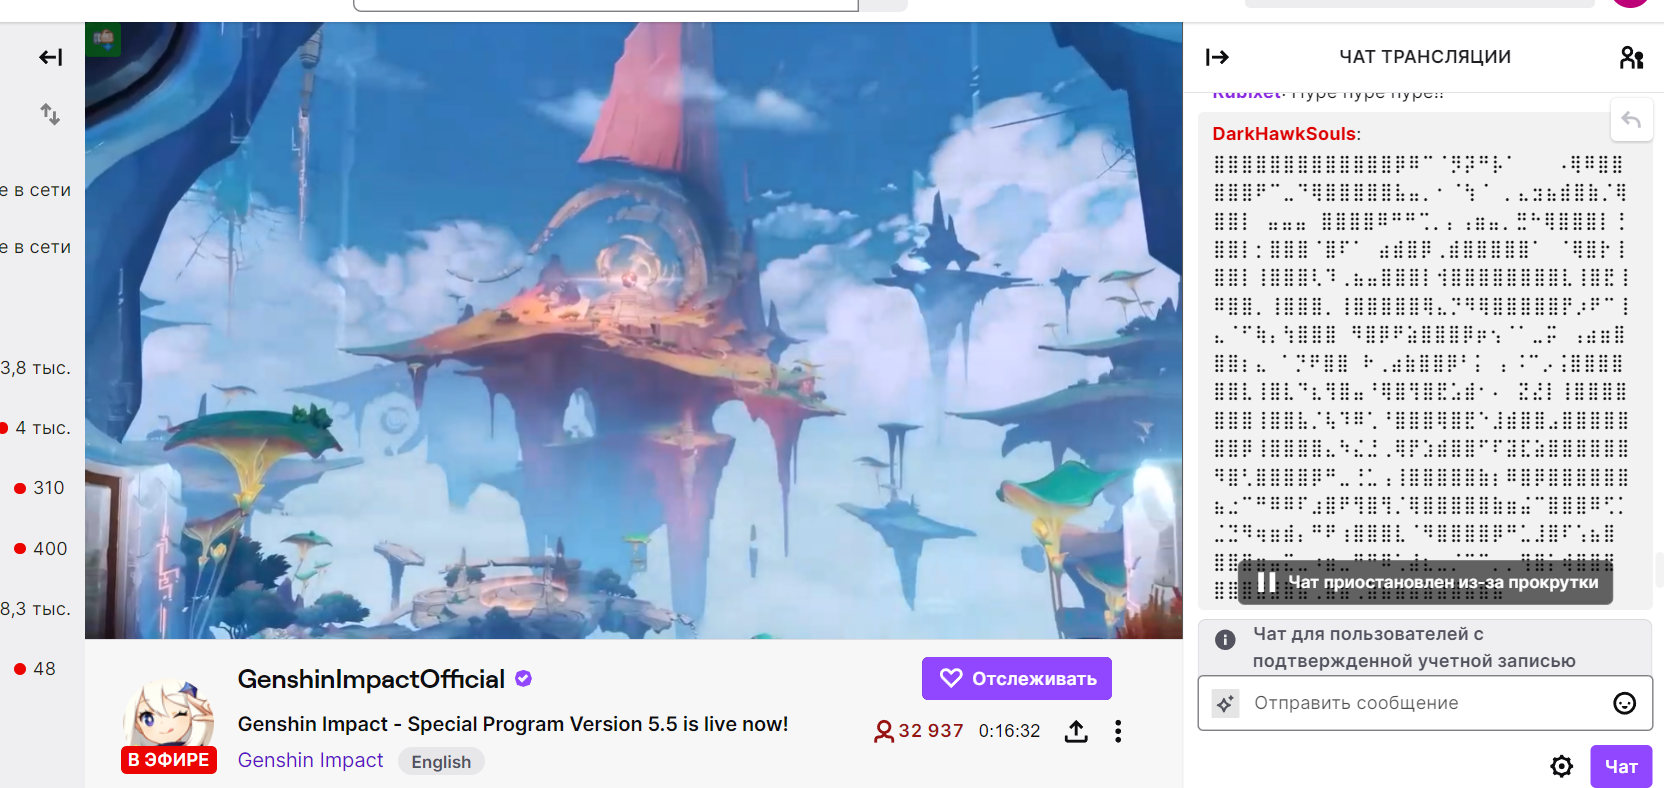Image resolution: width=1664 pixels, height=788 pixels.
Task: Open the emoji picker in chat
Action: pos(1625,703)
